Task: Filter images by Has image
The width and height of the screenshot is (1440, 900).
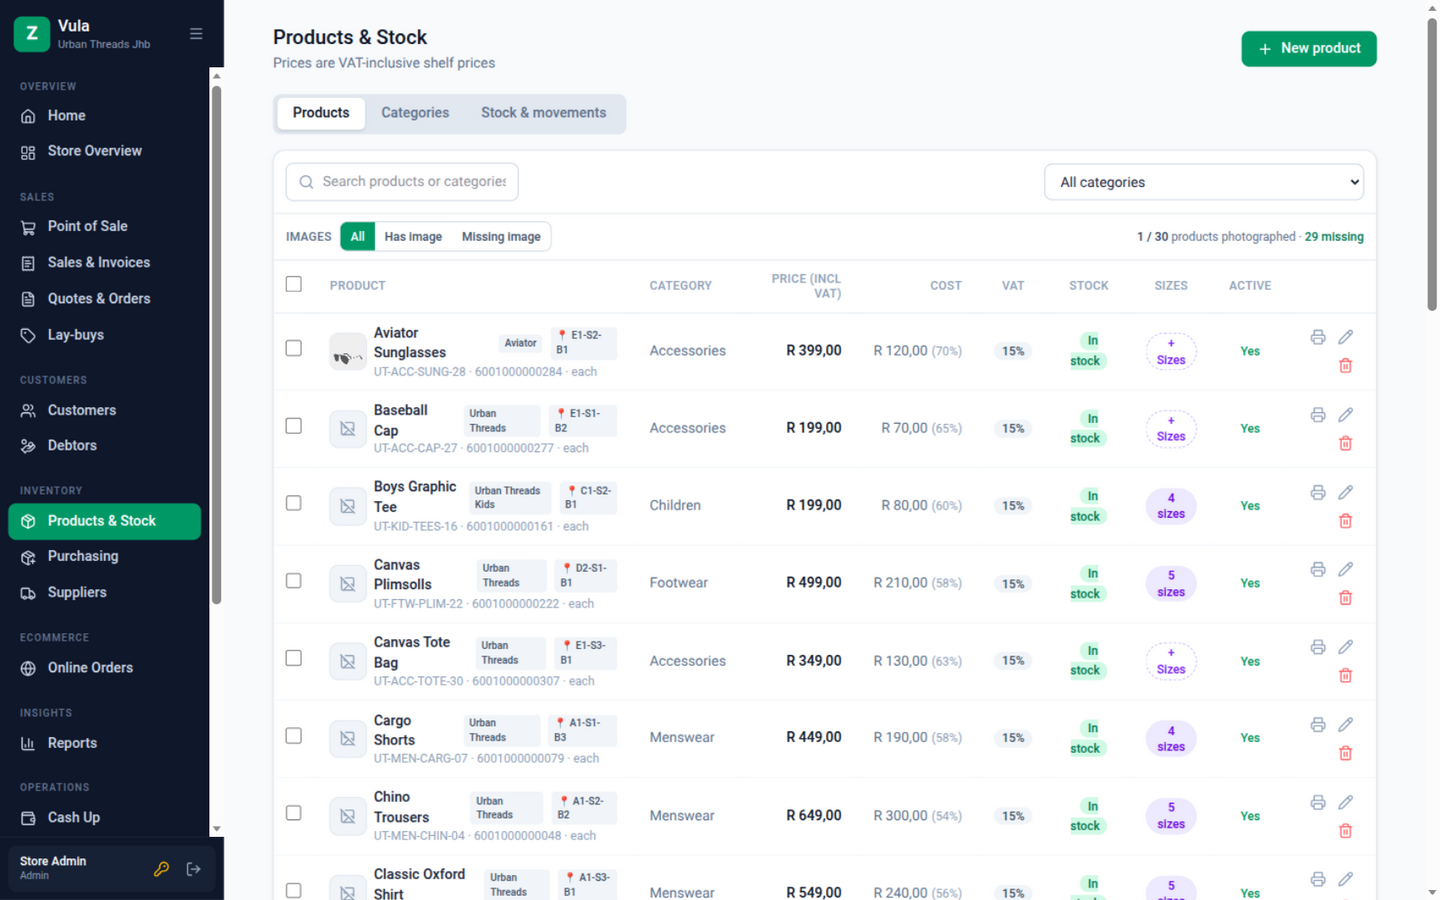Action: click(413, 237)
